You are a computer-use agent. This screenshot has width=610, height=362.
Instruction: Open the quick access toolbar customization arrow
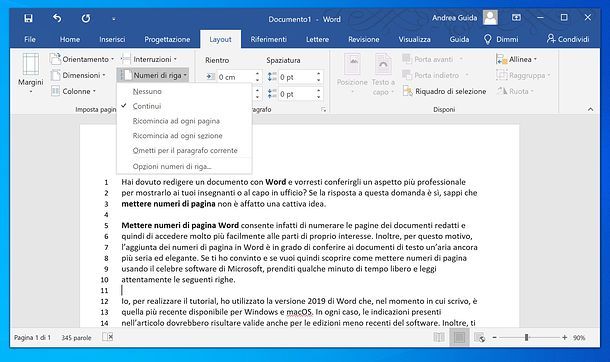point(114,19)
